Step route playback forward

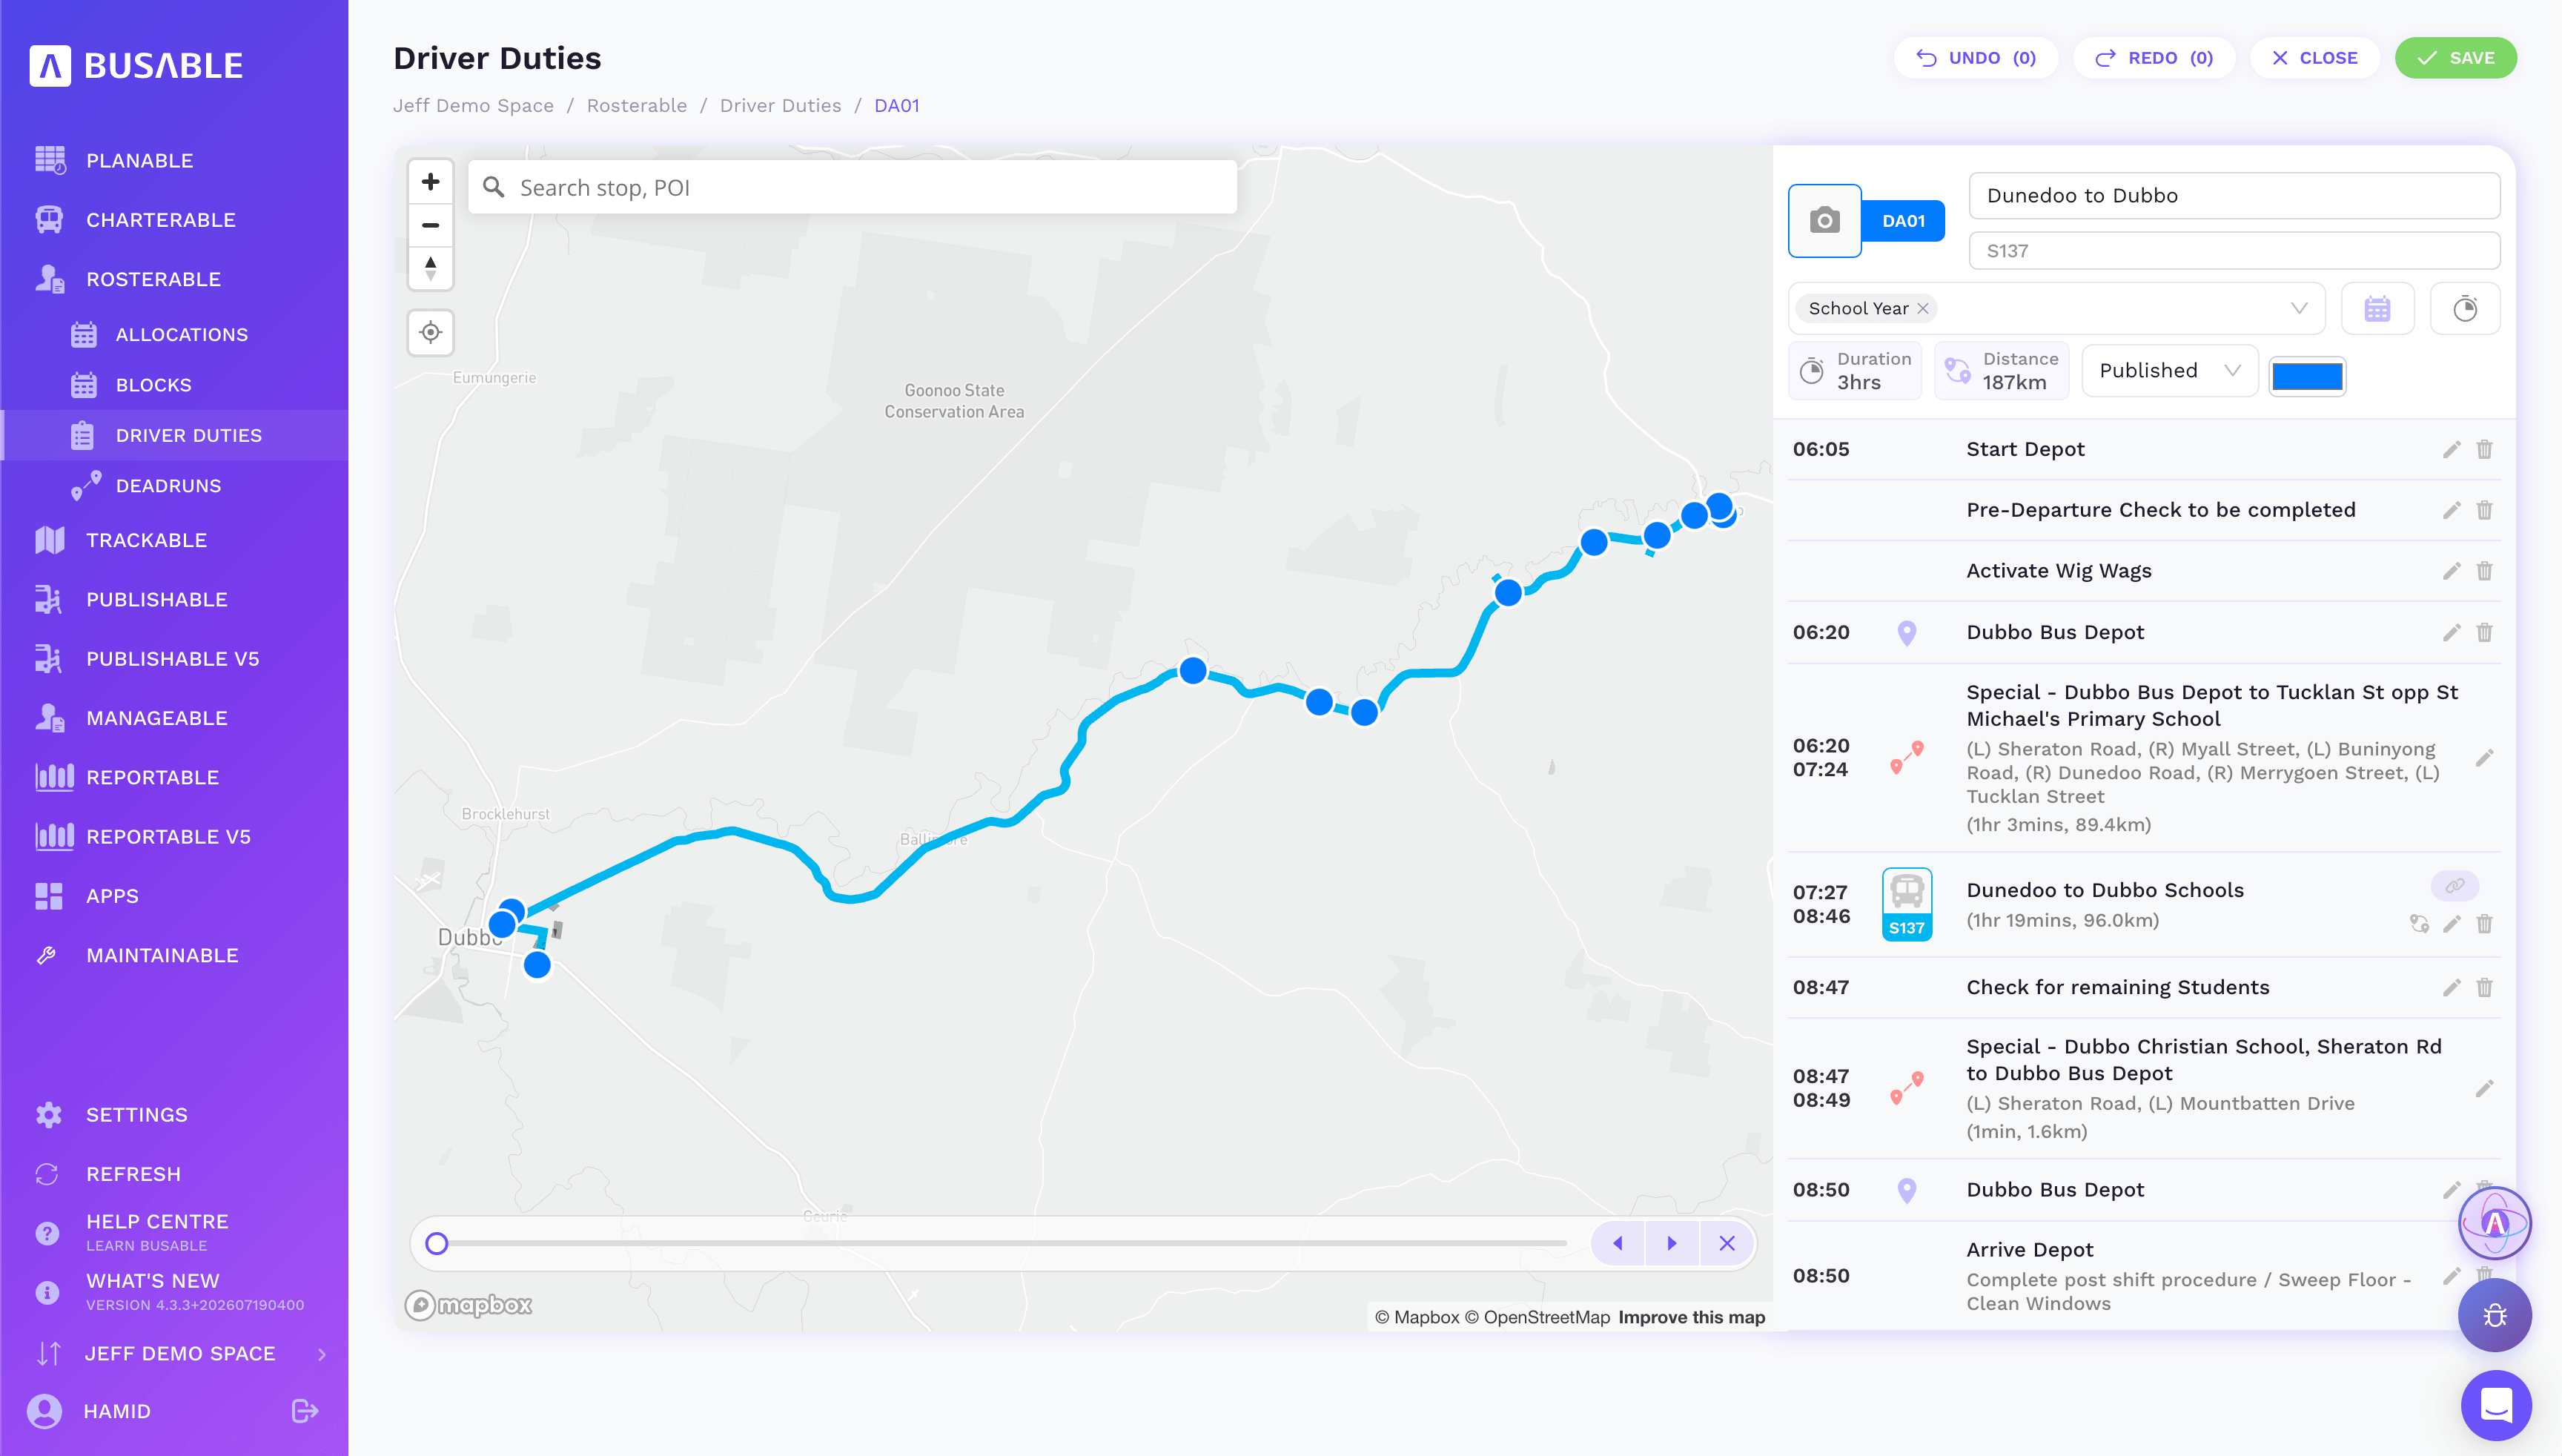click(1671, 1243)
